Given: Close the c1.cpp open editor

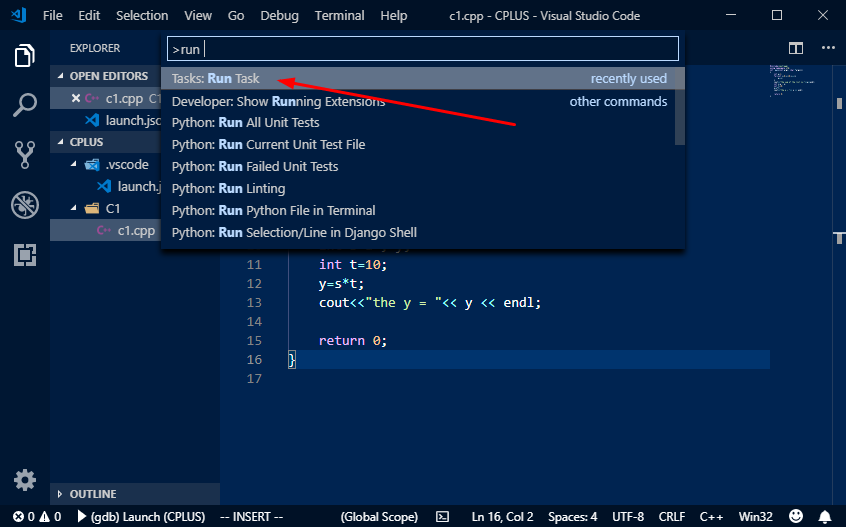Looking at the screenshot, I should tap(76, 98).
